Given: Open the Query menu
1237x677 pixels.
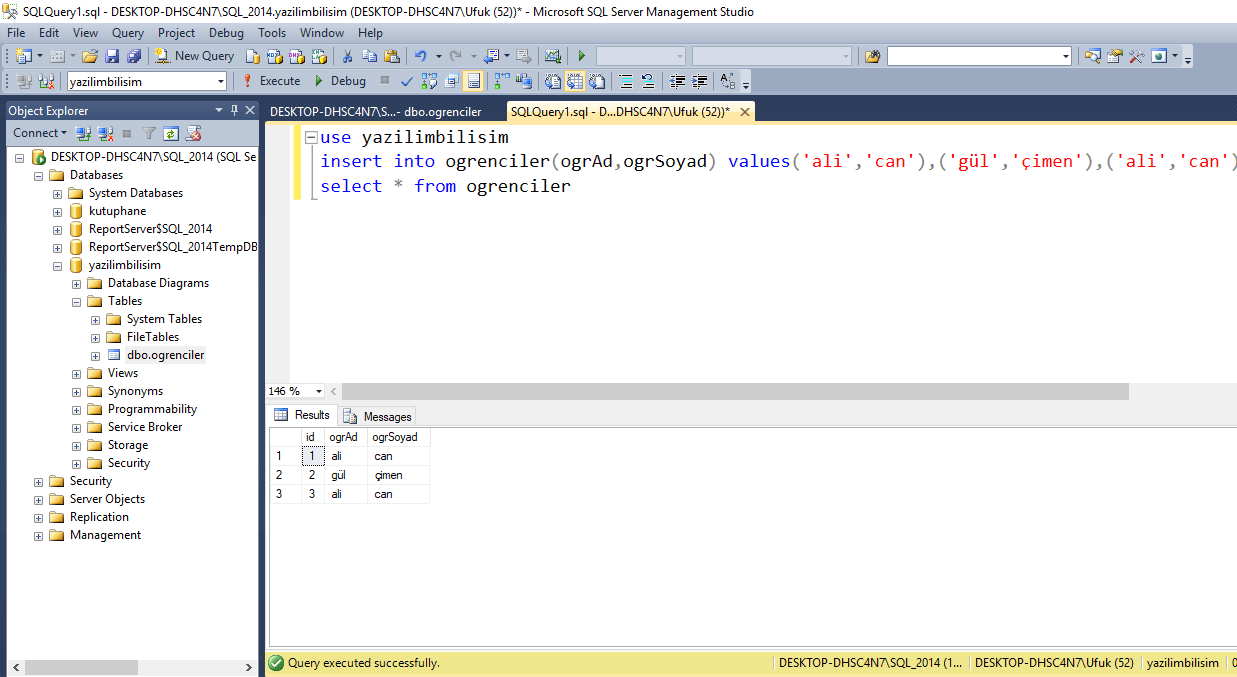Looking at the screenshot, I should [128, 33].
